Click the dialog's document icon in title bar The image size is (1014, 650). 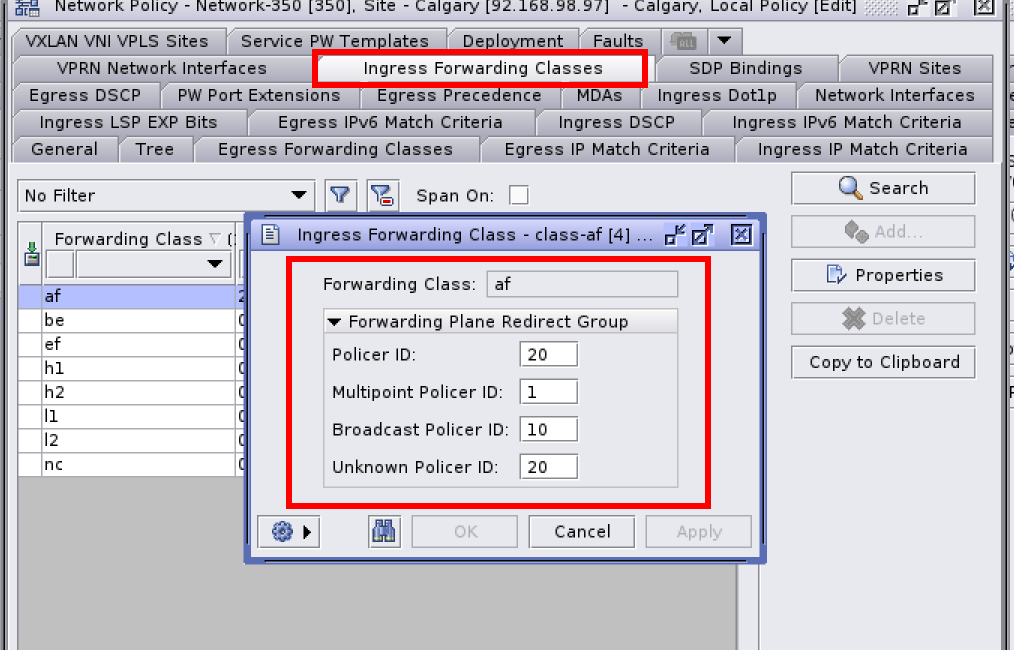(269, 235)
